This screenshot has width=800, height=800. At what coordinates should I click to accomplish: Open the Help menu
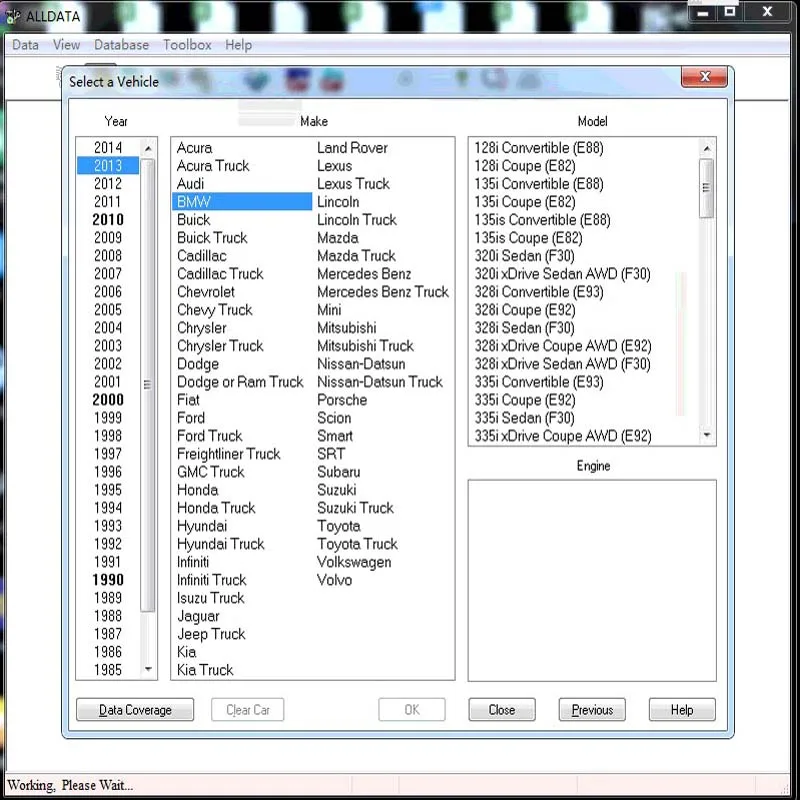point(238,45)
